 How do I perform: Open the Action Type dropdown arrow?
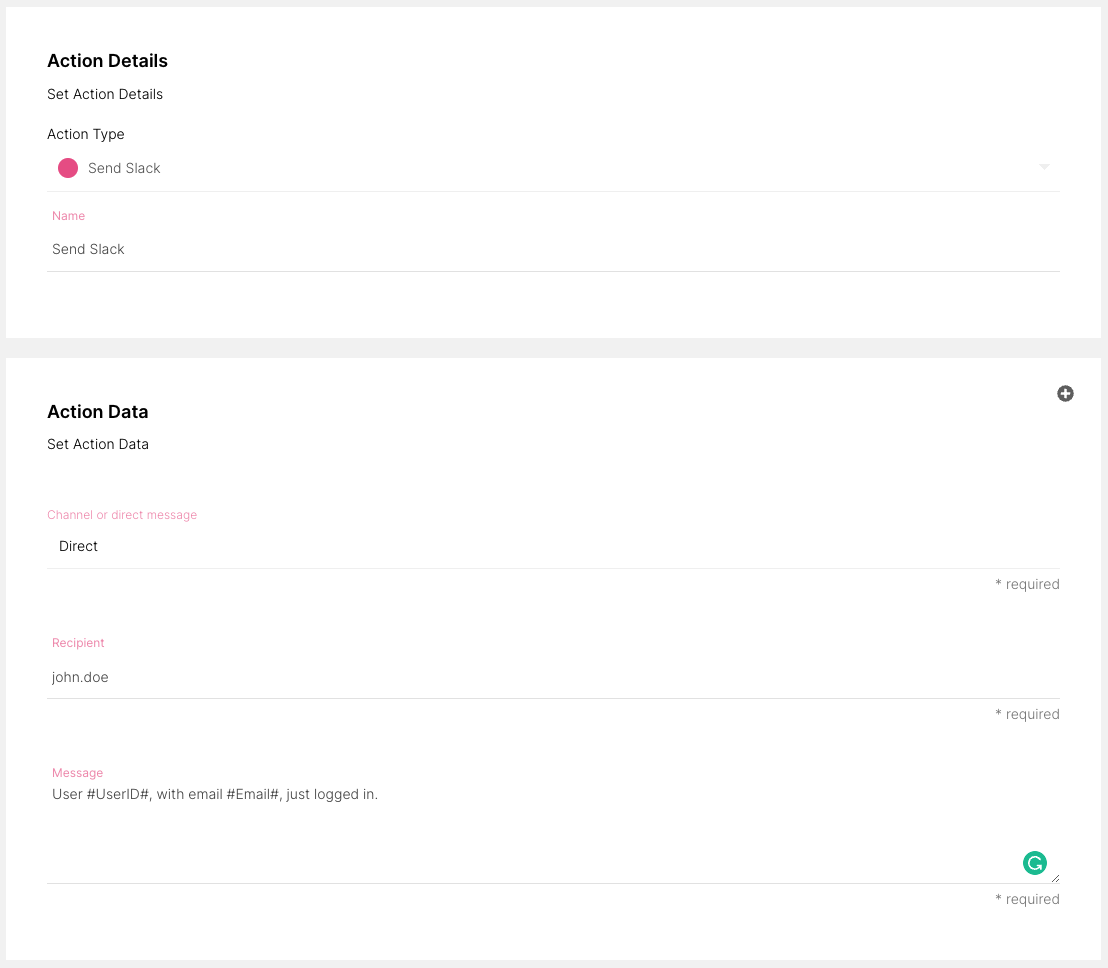1044,167
